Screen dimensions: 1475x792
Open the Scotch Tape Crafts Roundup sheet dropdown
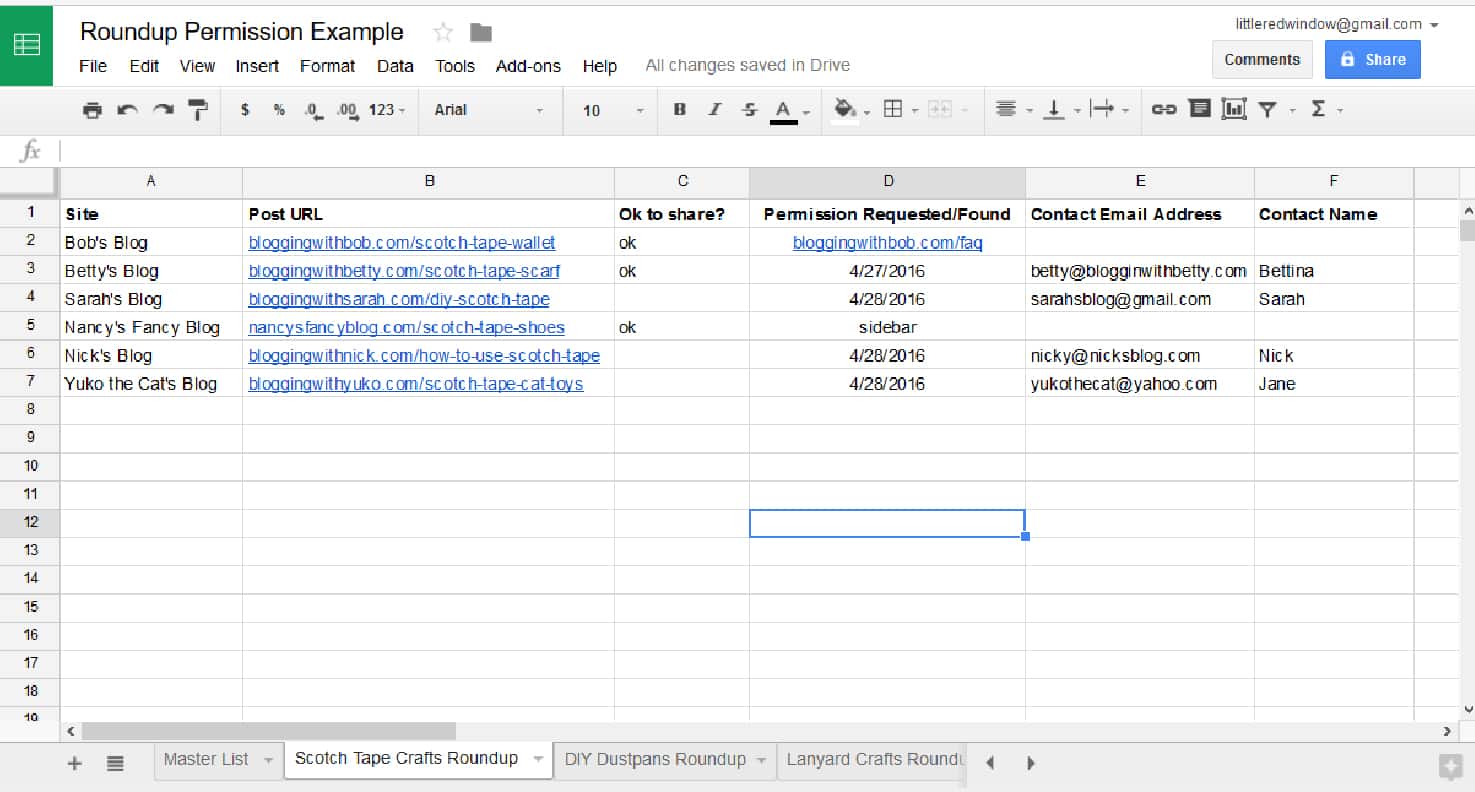click(x=536, y=760)
